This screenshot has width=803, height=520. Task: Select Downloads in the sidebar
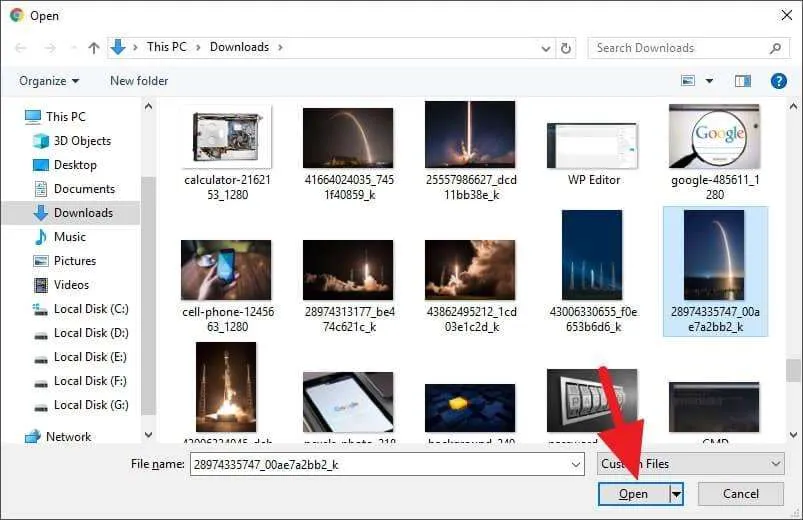[x=73, y=213]
